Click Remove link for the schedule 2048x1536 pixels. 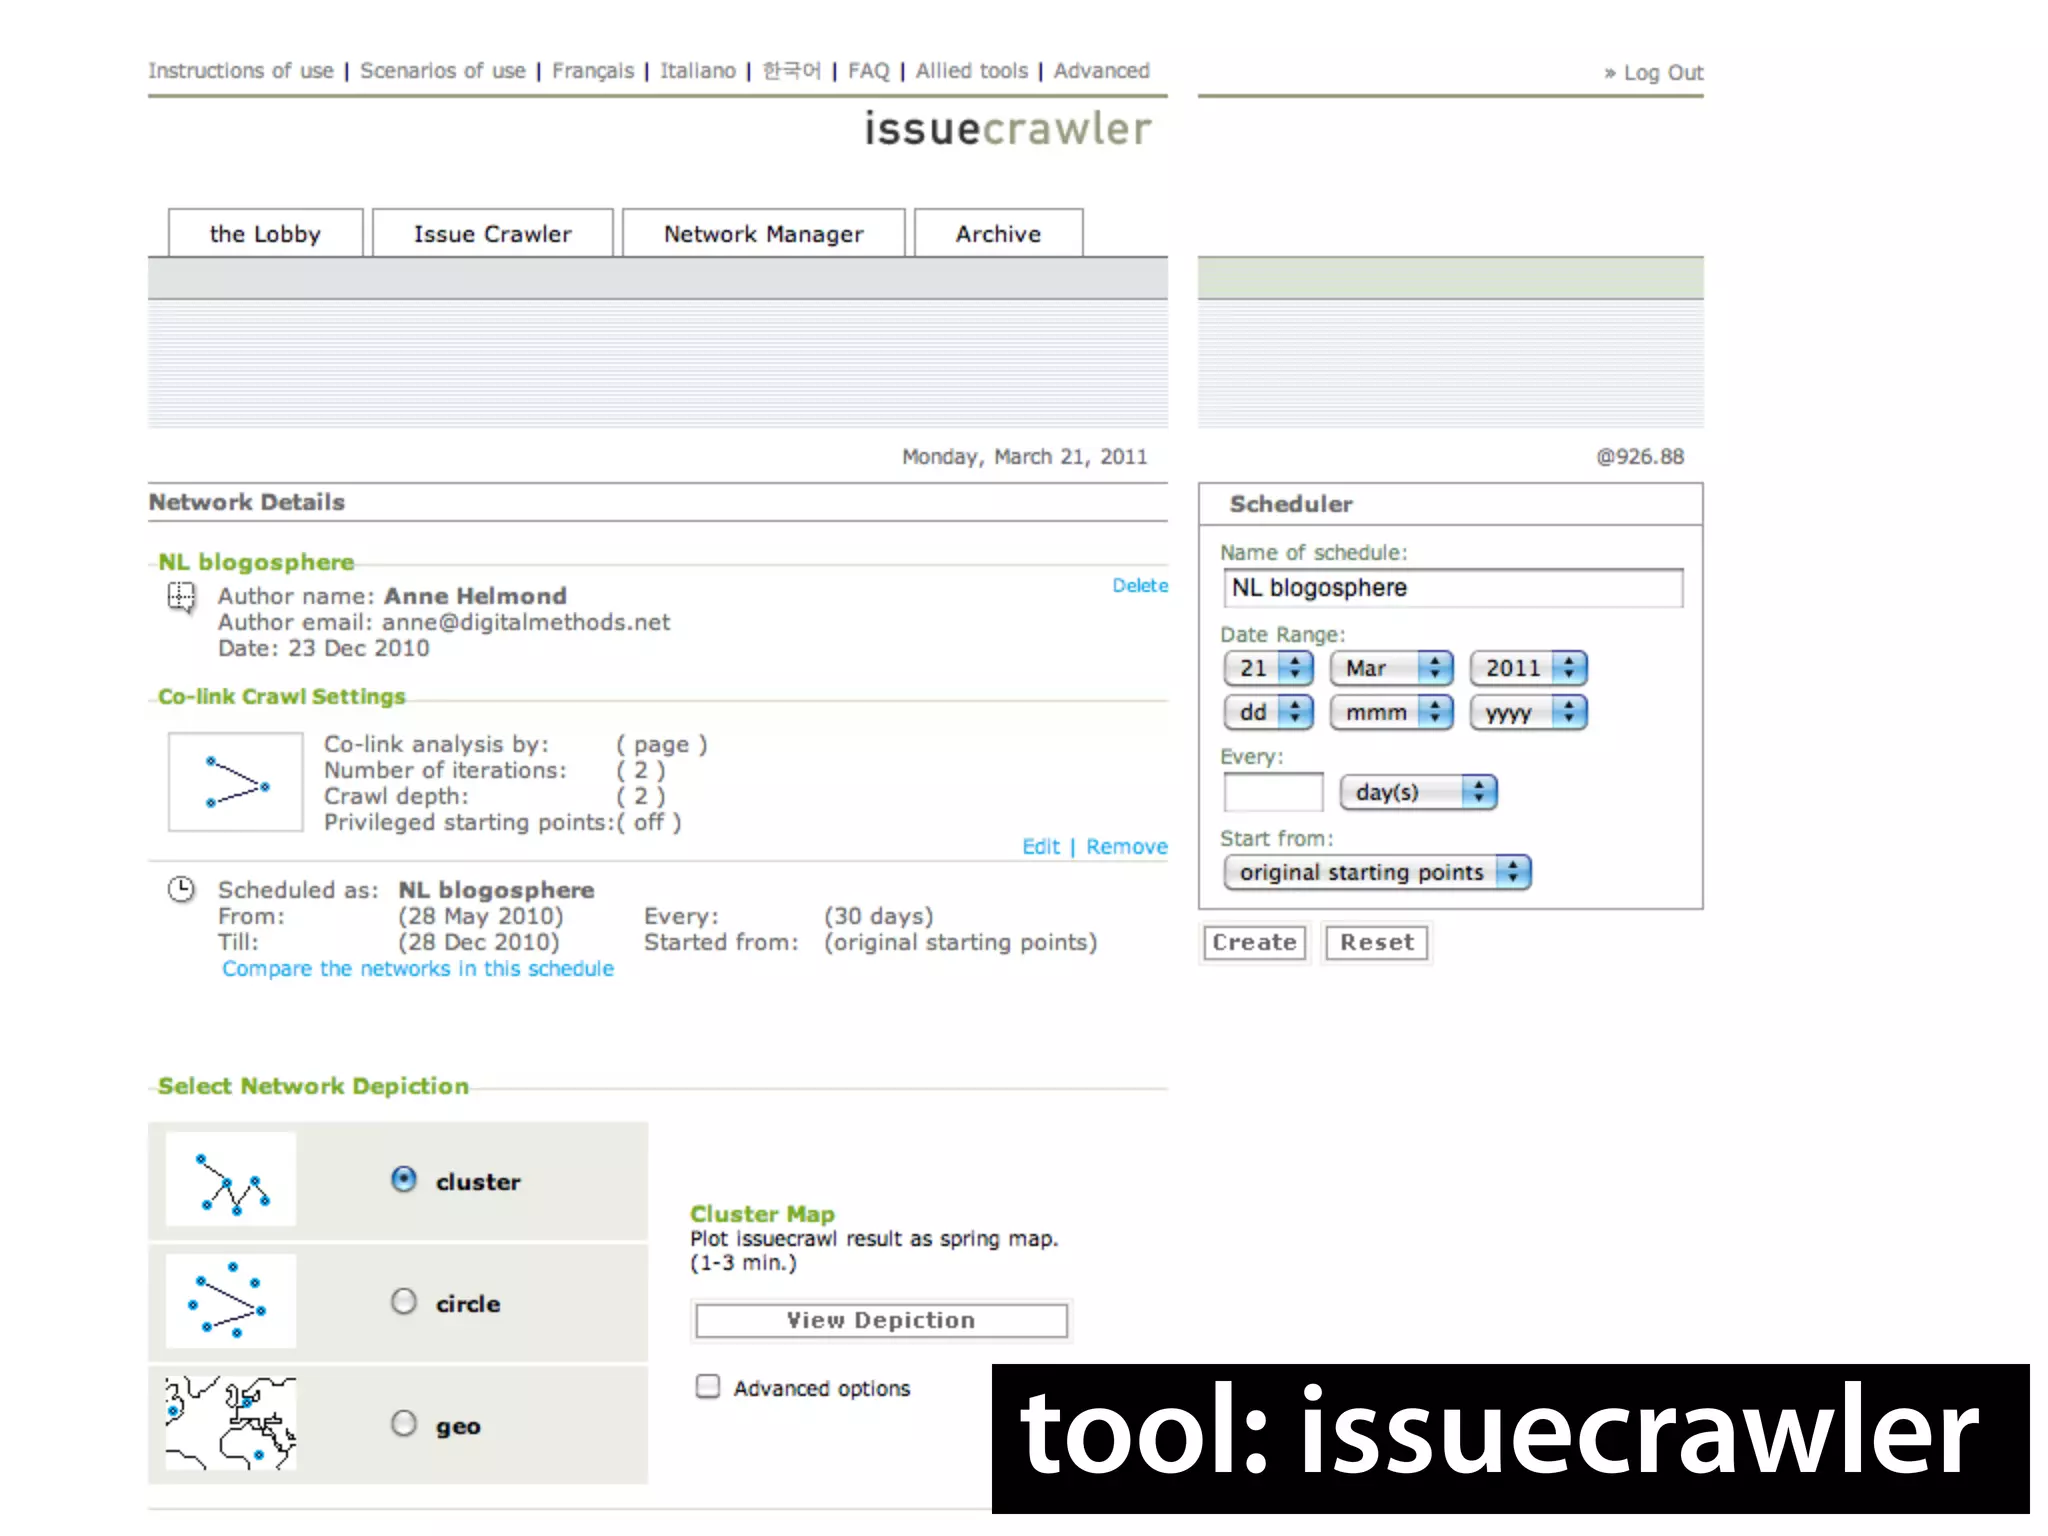(x=1127, y=847)
